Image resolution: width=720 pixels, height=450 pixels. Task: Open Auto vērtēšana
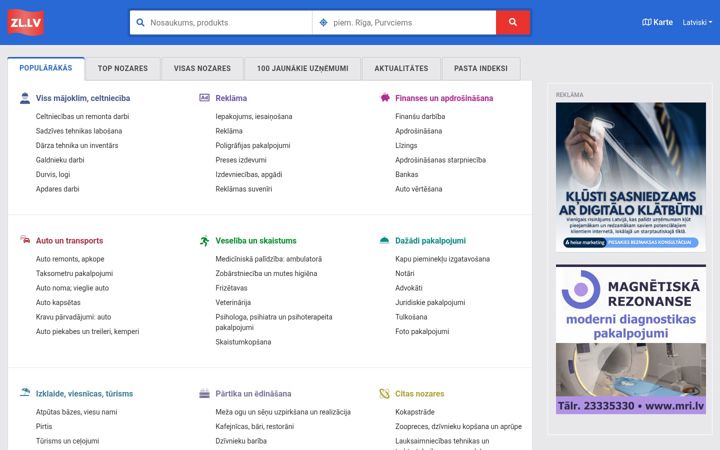[419, 189]
